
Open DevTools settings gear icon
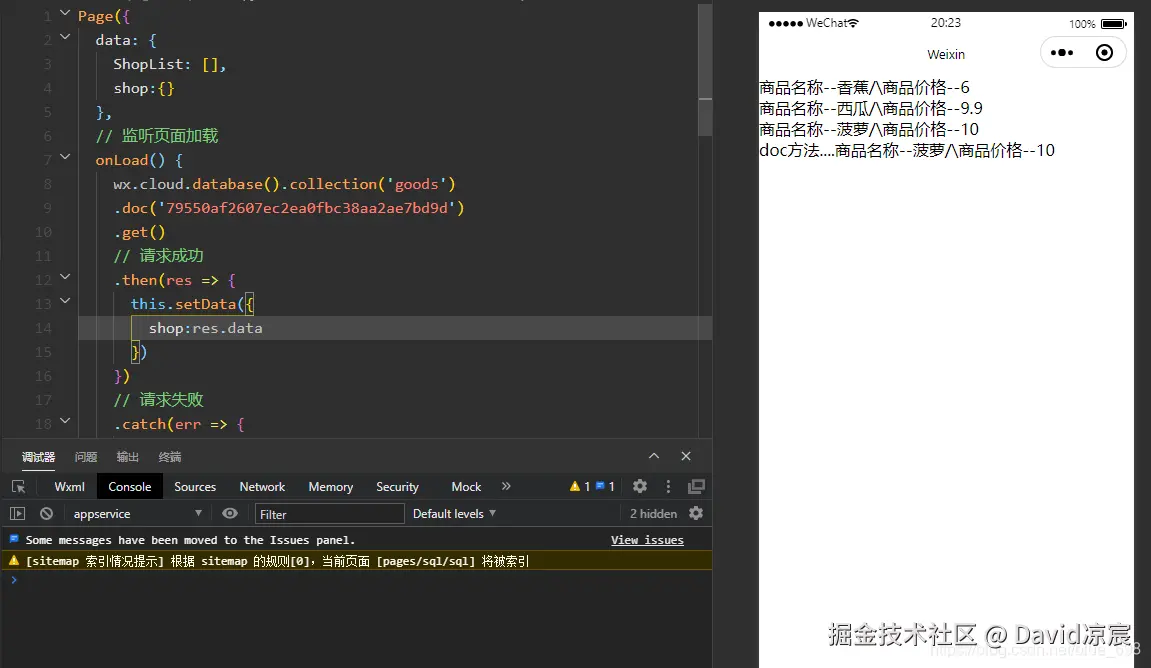(x=640, y=486)
